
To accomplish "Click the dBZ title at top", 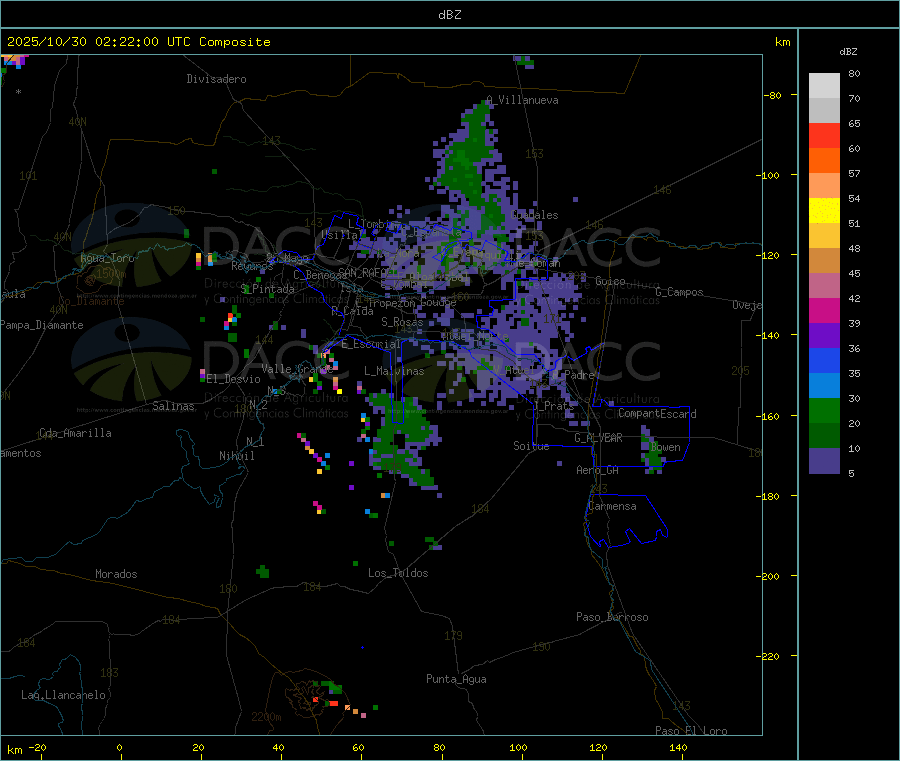I will click(449, 15).
